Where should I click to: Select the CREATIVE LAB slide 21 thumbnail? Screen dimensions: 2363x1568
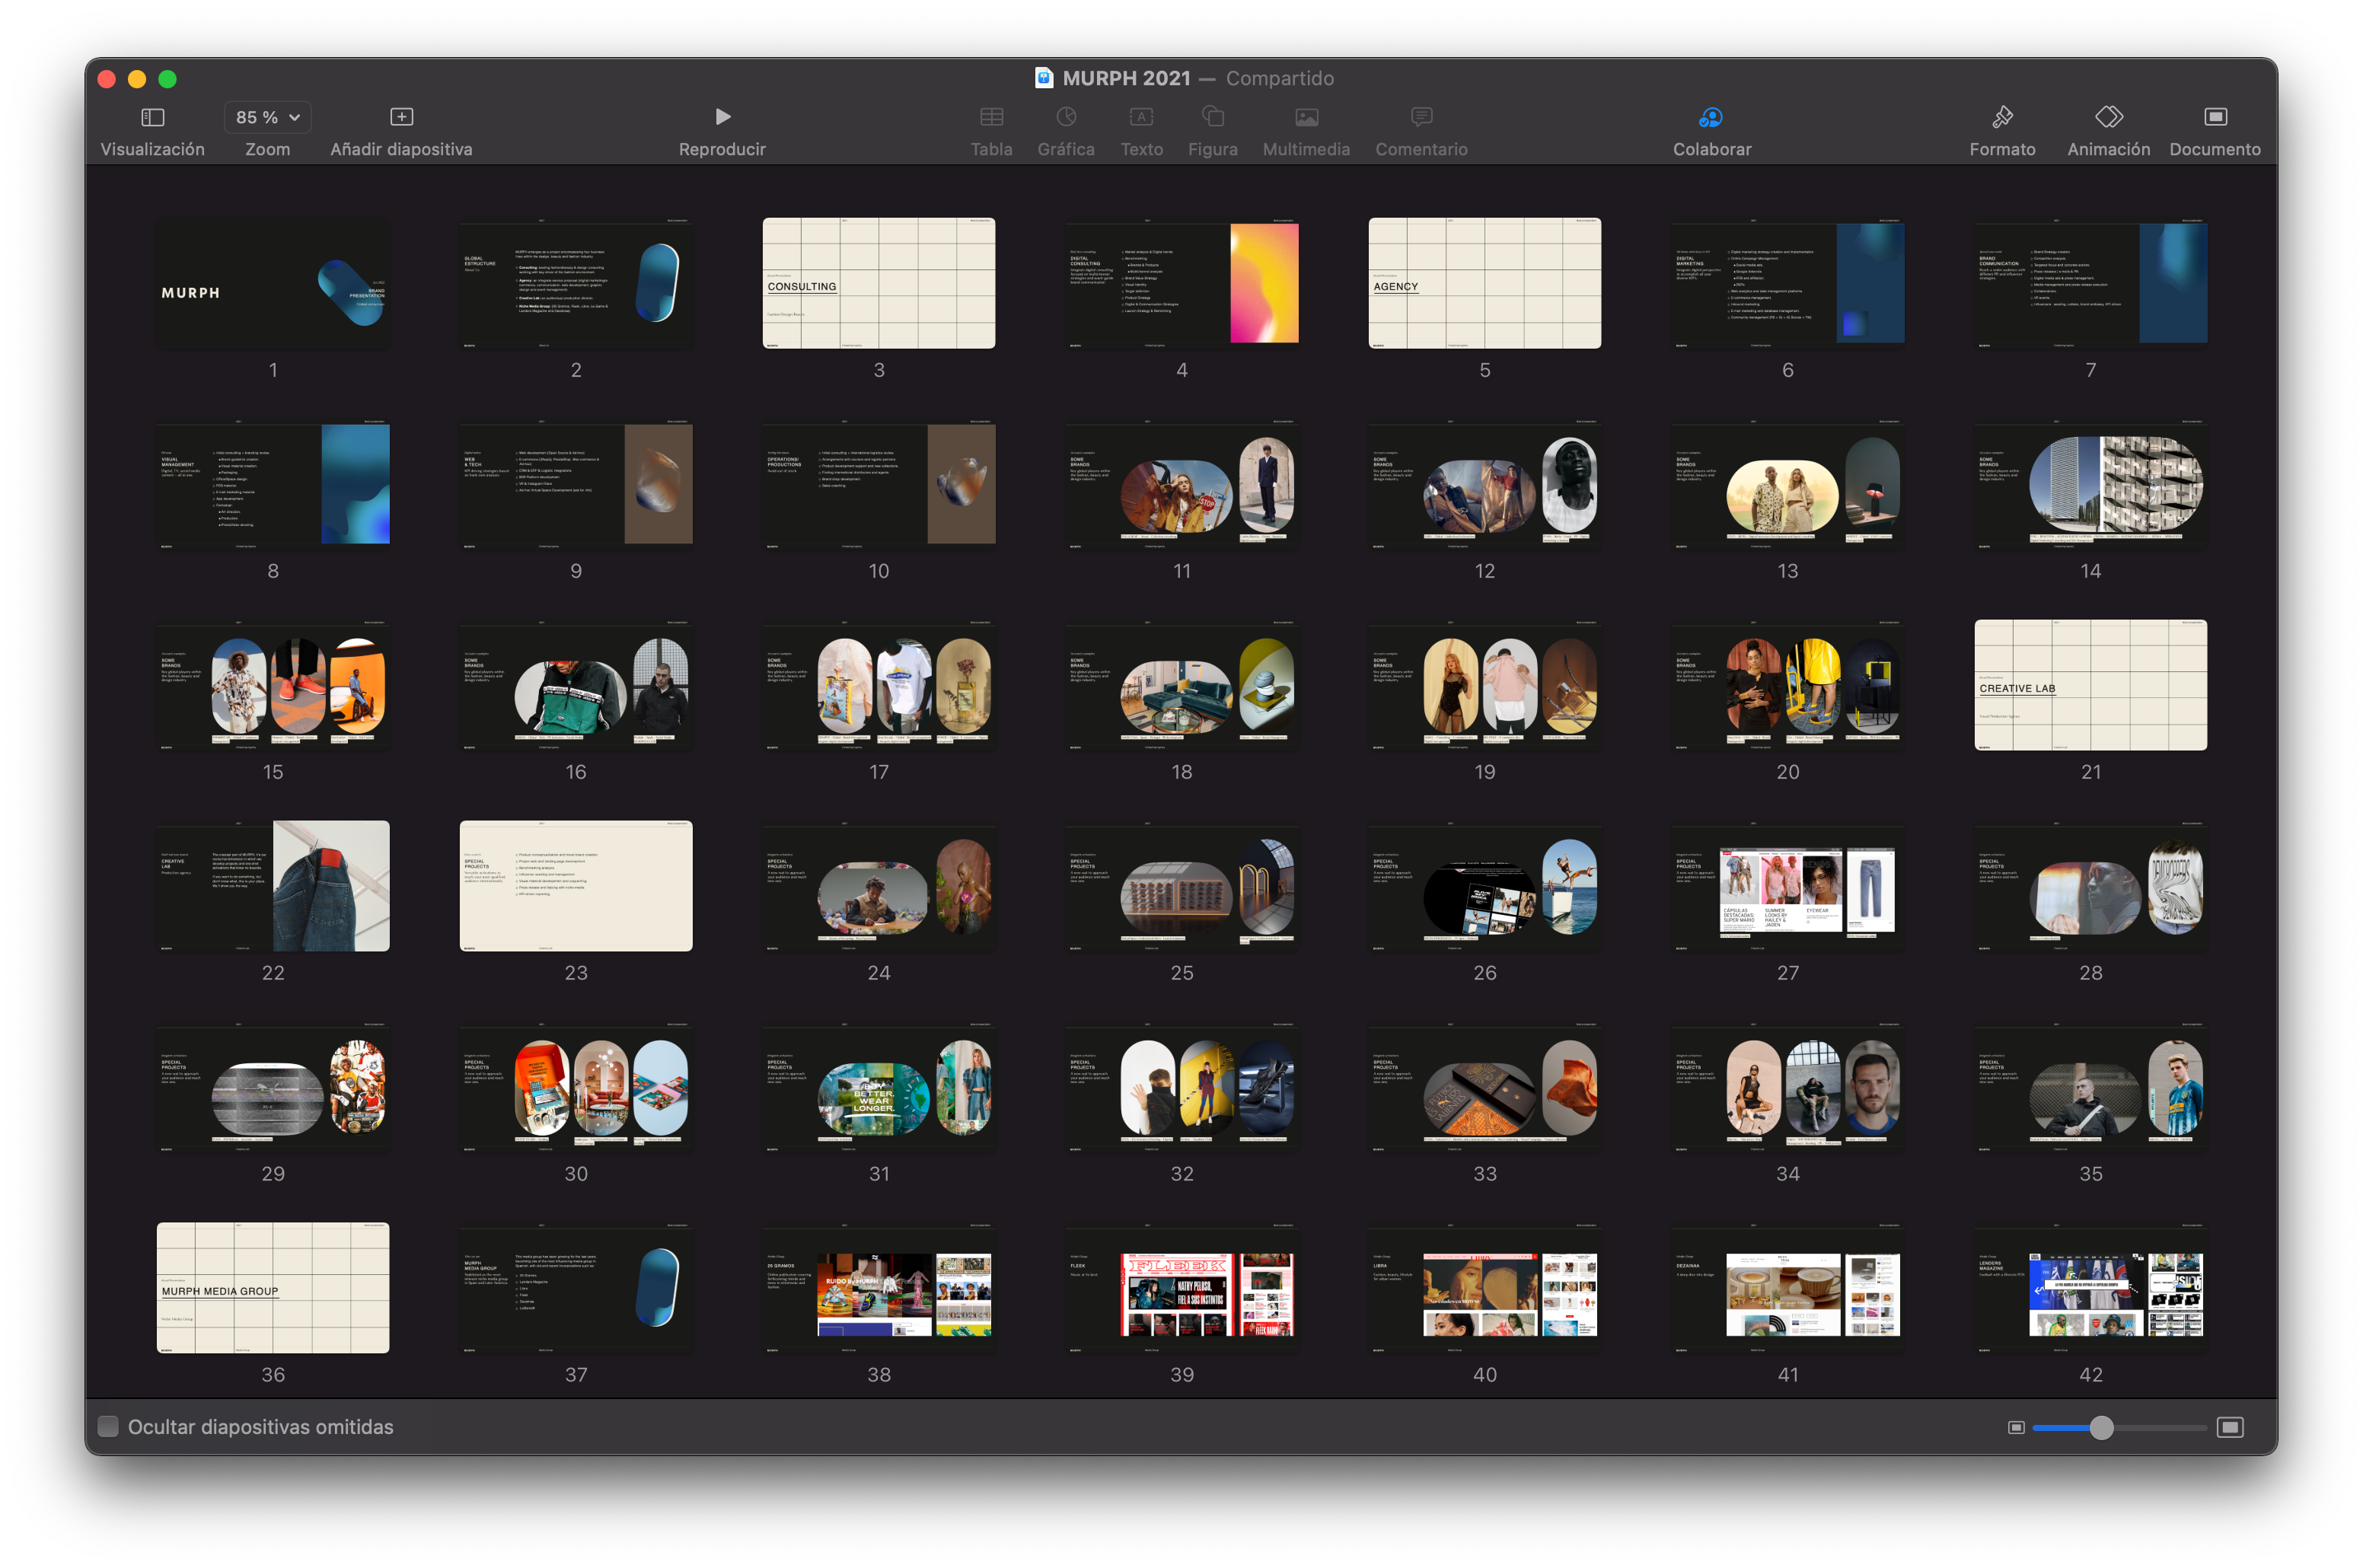2090,685
